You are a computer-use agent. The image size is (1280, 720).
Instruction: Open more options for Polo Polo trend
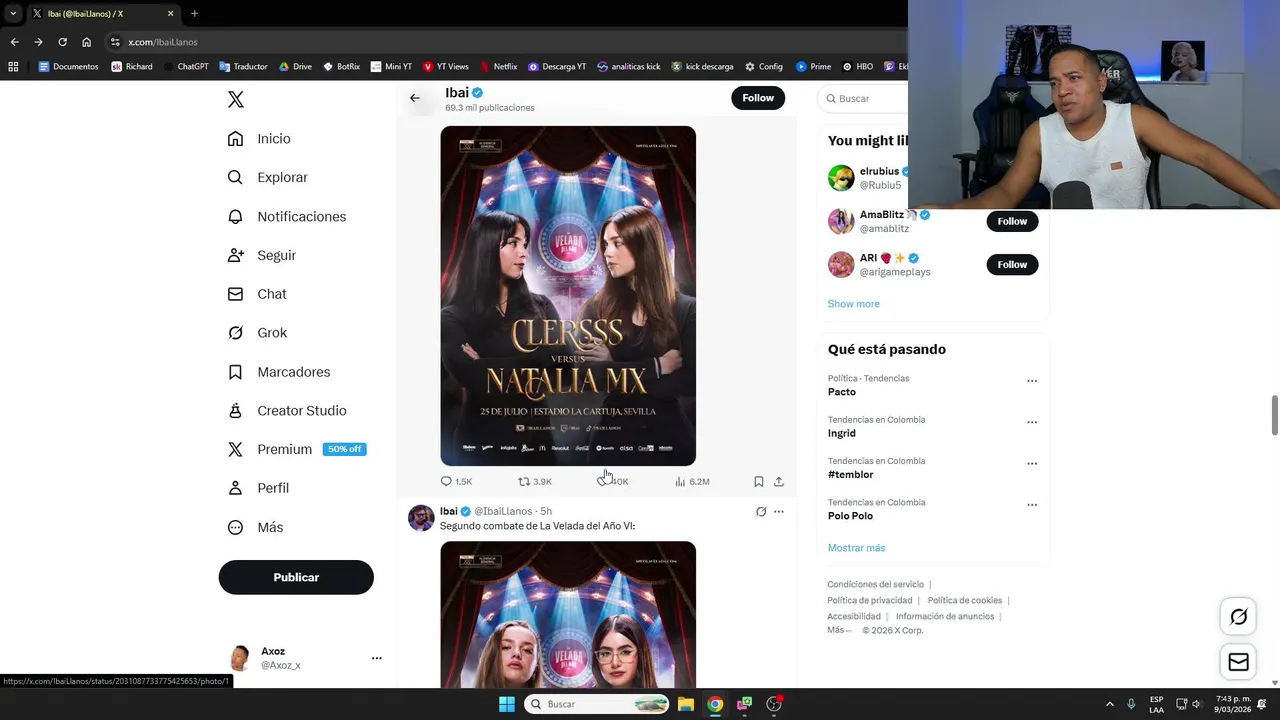(1032, 505)
